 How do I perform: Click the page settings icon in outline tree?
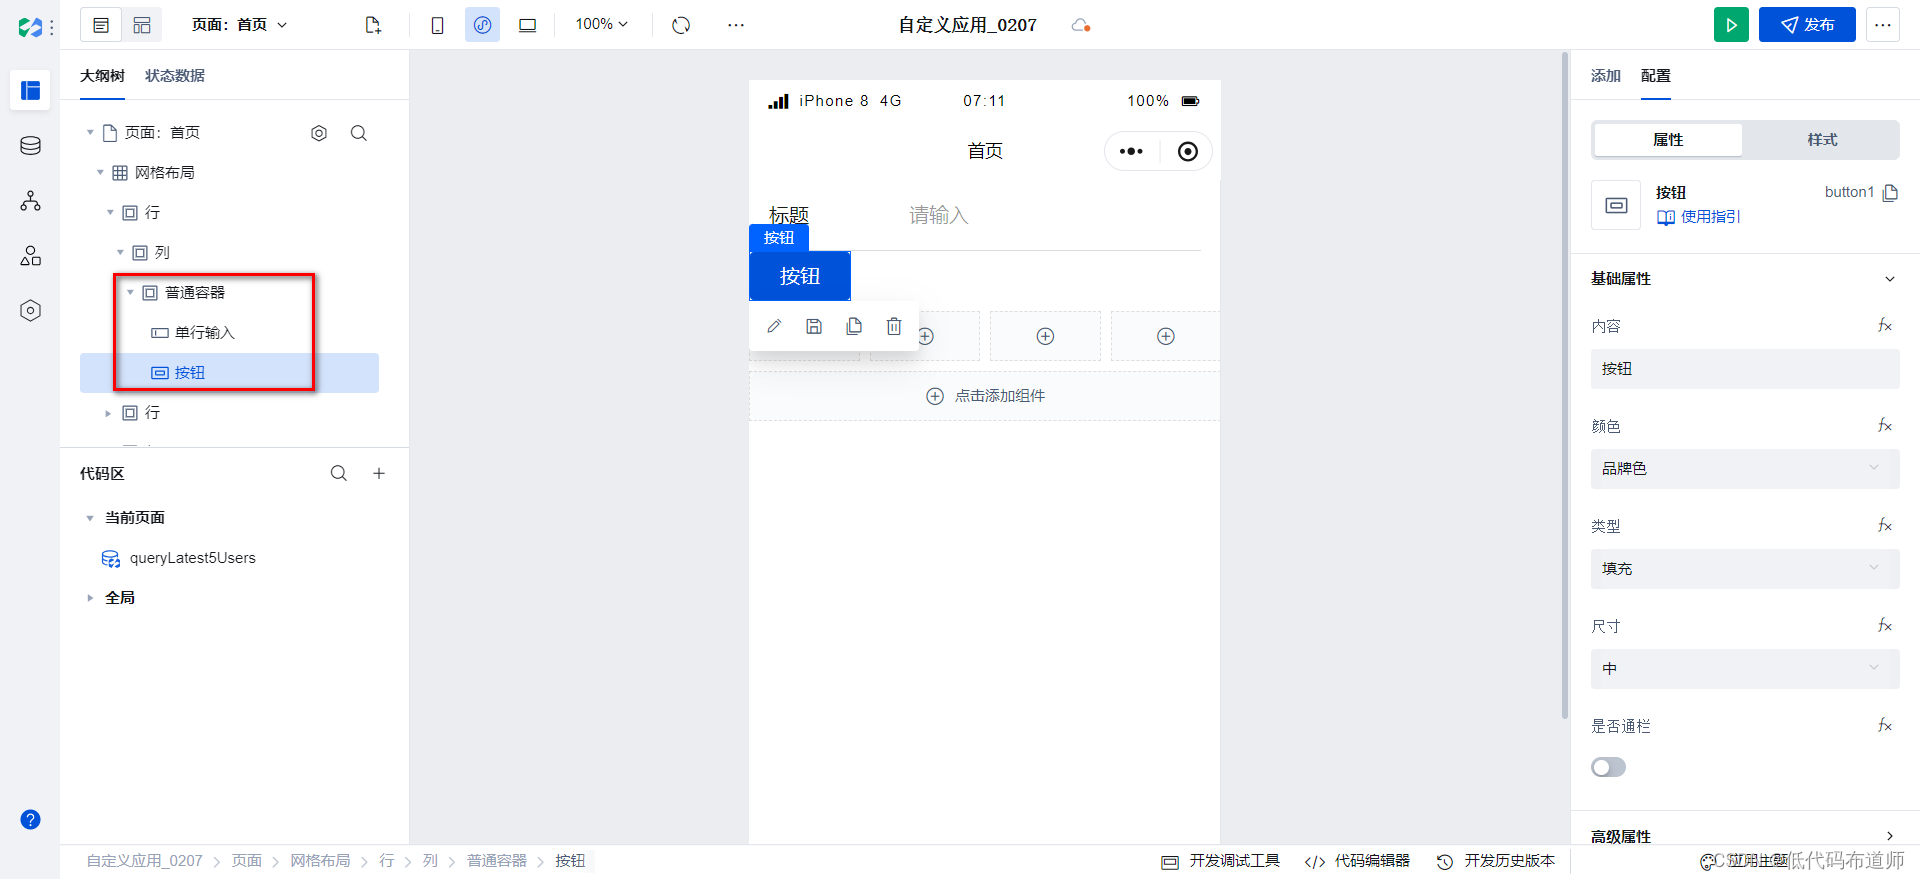click(x=319, y=133)
